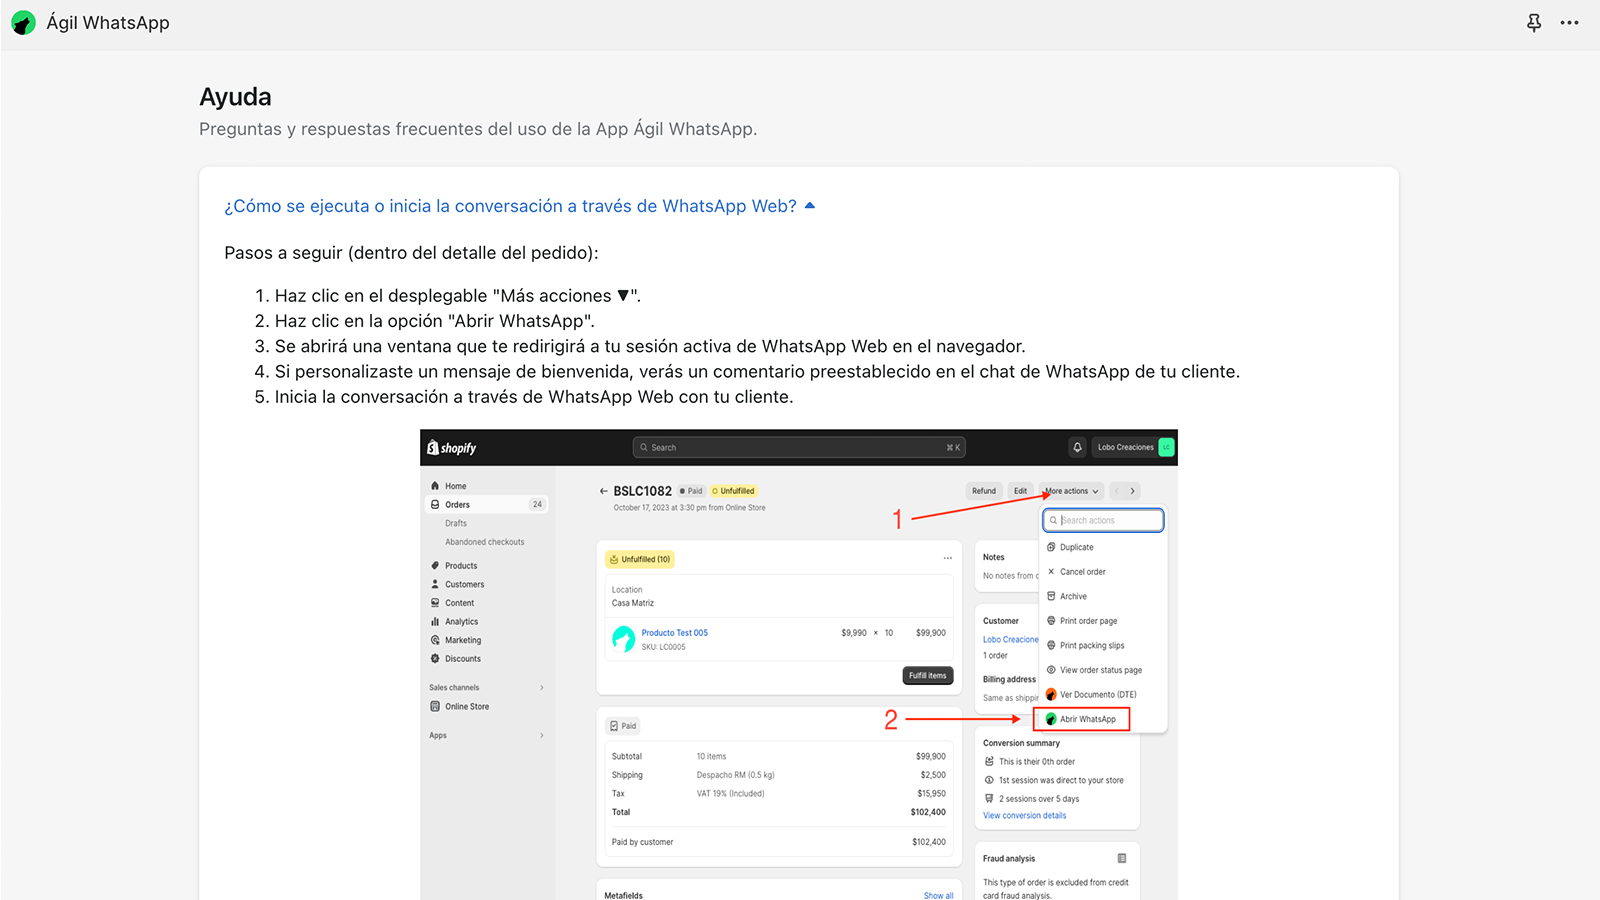Viewport: 1600px width, 900px height.
Task: Click the Refund button
Action: pyautogui.click(x=984, y=491)
